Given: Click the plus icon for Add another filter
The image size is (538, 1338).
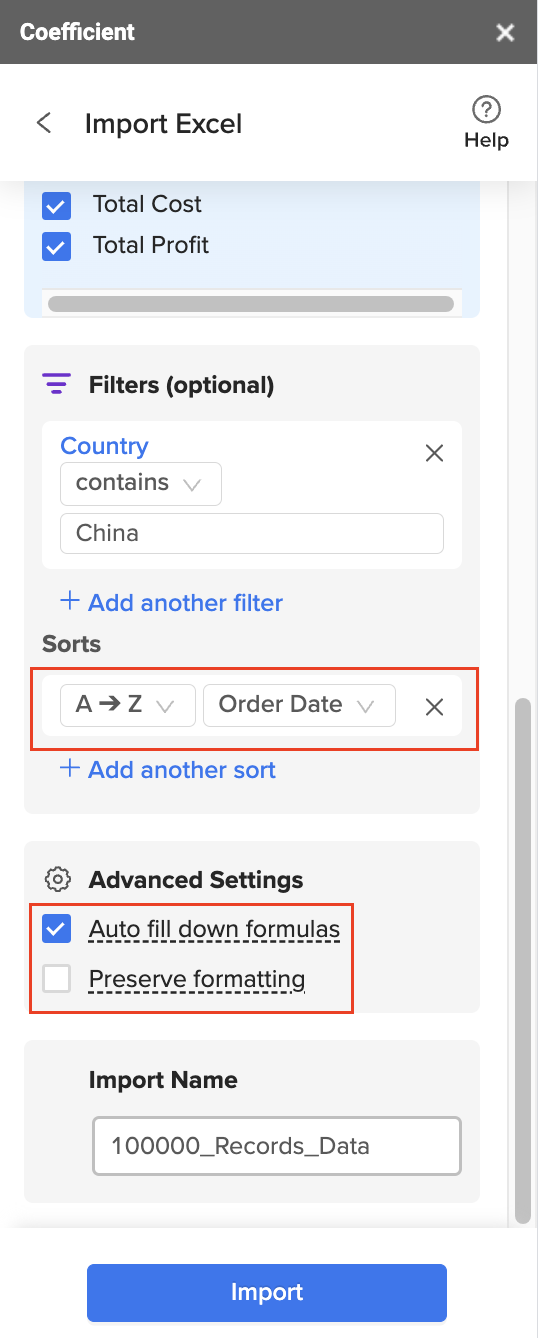Looking at the screenshot, I should pos(70,601).
